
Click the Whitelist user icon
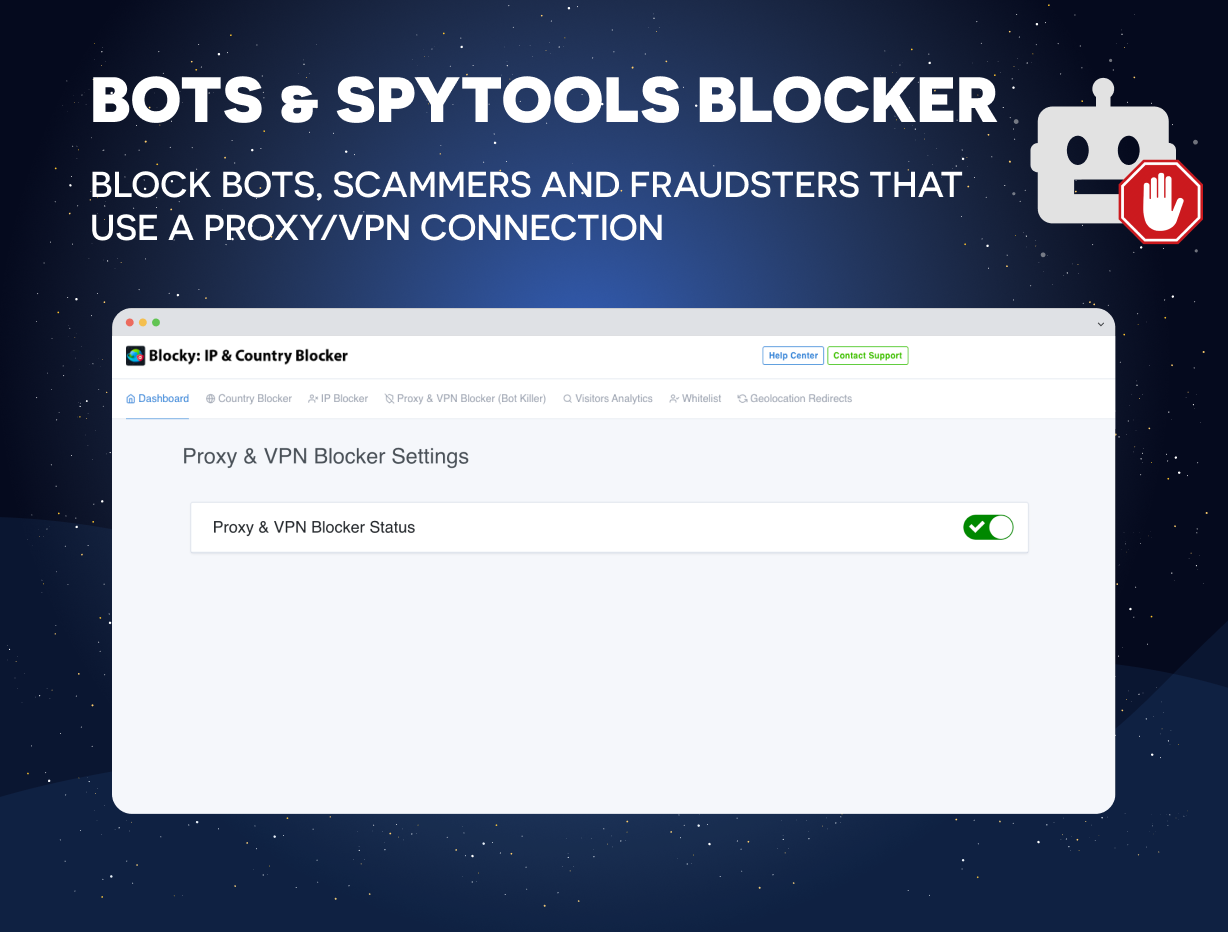pos(673,398)
